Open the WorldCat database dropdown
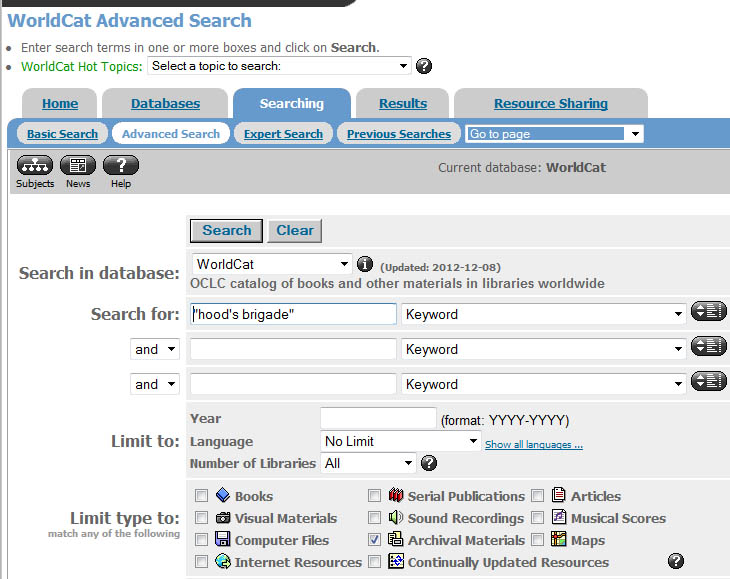The height and width of the screenshot is (579, 730). pos(272,264)
